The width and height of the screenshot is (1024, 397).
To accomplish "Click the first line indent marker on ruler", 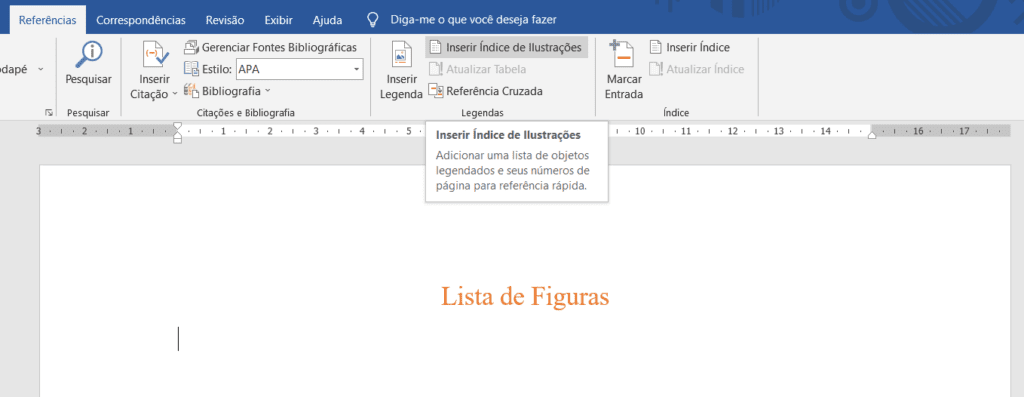I will tap(177, 125).
